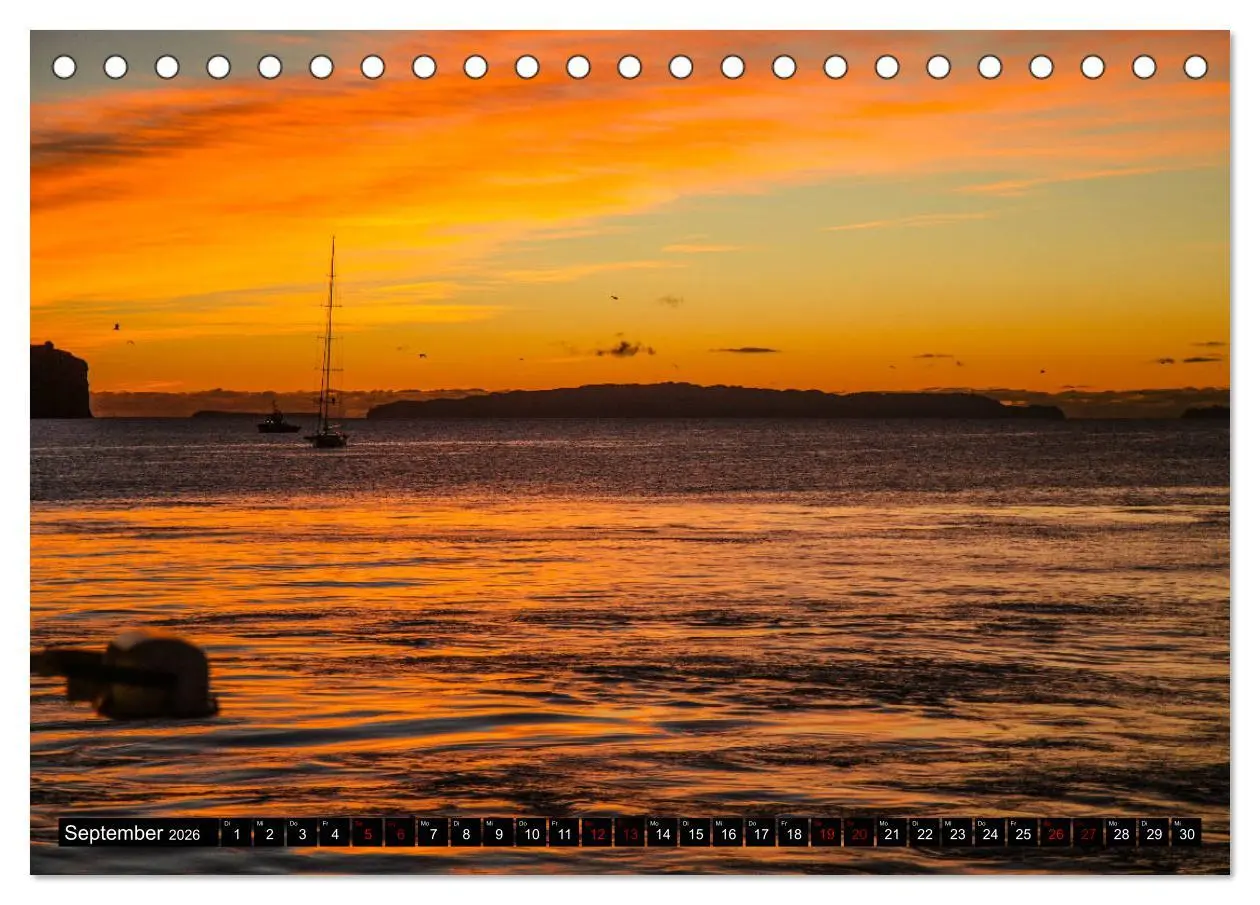This screenshot has width=1260, height=905.
Task: Click the dark cliff on the left horizon
Action: [x=59, y=380]
